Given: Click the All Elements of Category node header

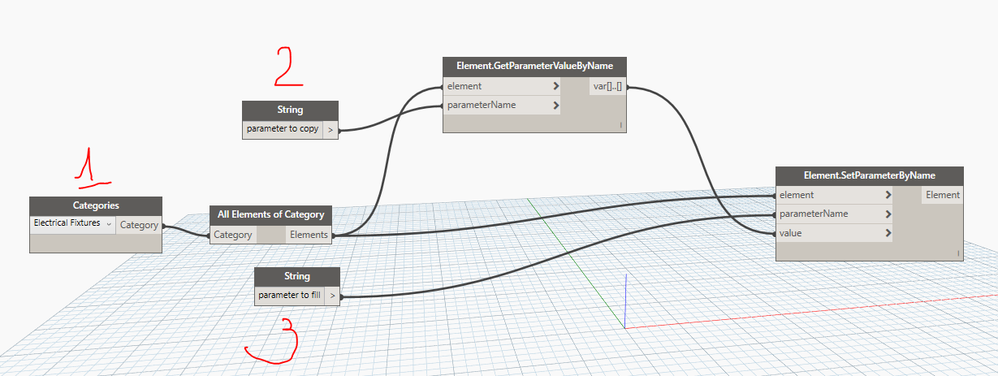Looking at the screenshot, I should click(x=271, y=214).
